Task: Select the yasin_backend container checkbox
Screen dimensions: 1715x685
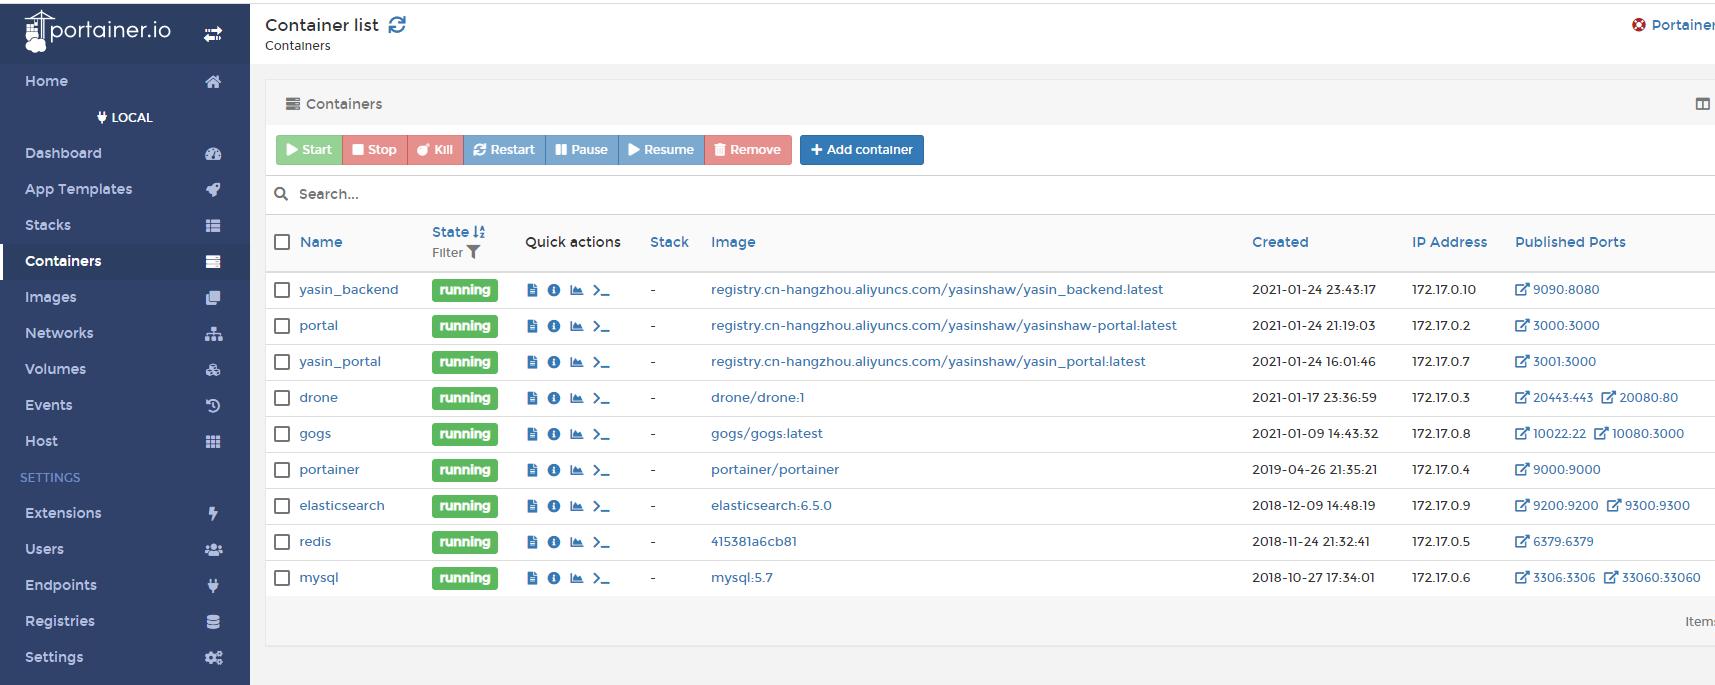Action: 282,290
